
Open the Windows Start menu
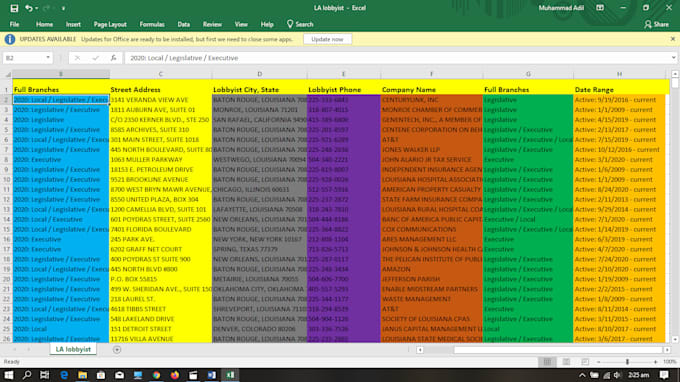pyautogui.click(x=8, y=375)
